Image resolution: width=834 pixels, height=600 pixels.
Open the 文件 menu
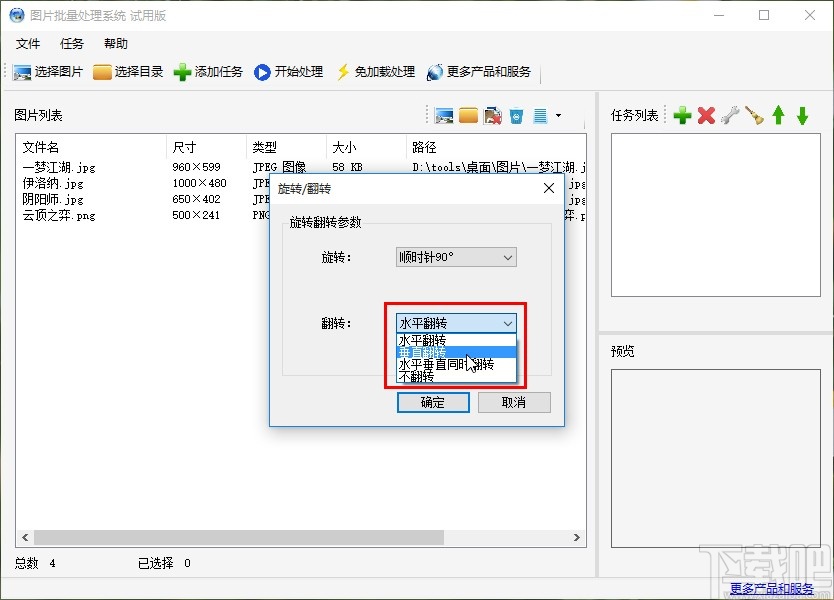[28, 43]
